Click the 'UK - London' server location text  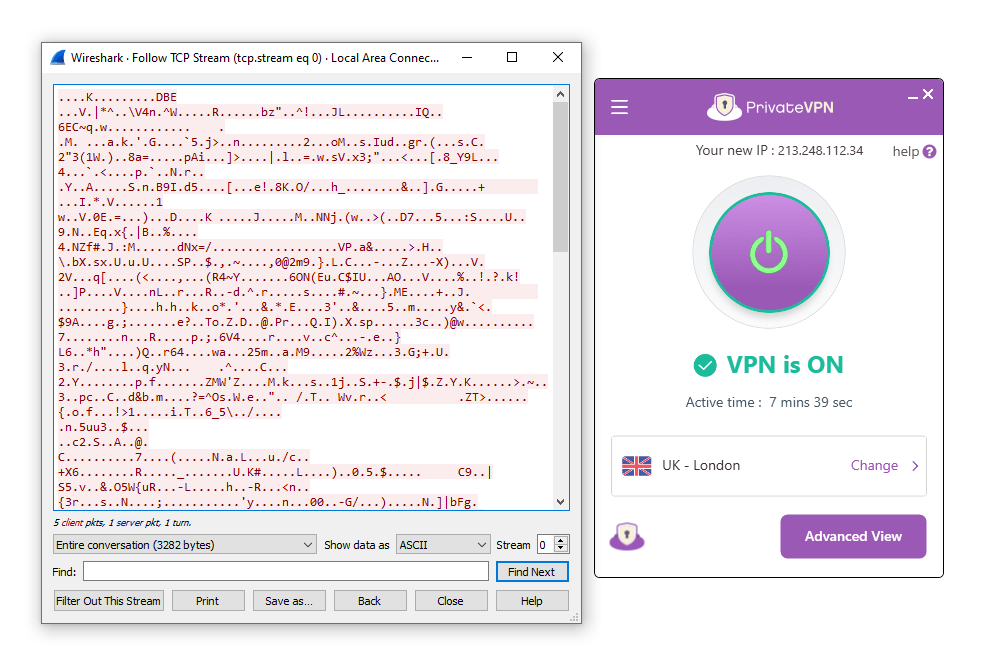(701, 465)
